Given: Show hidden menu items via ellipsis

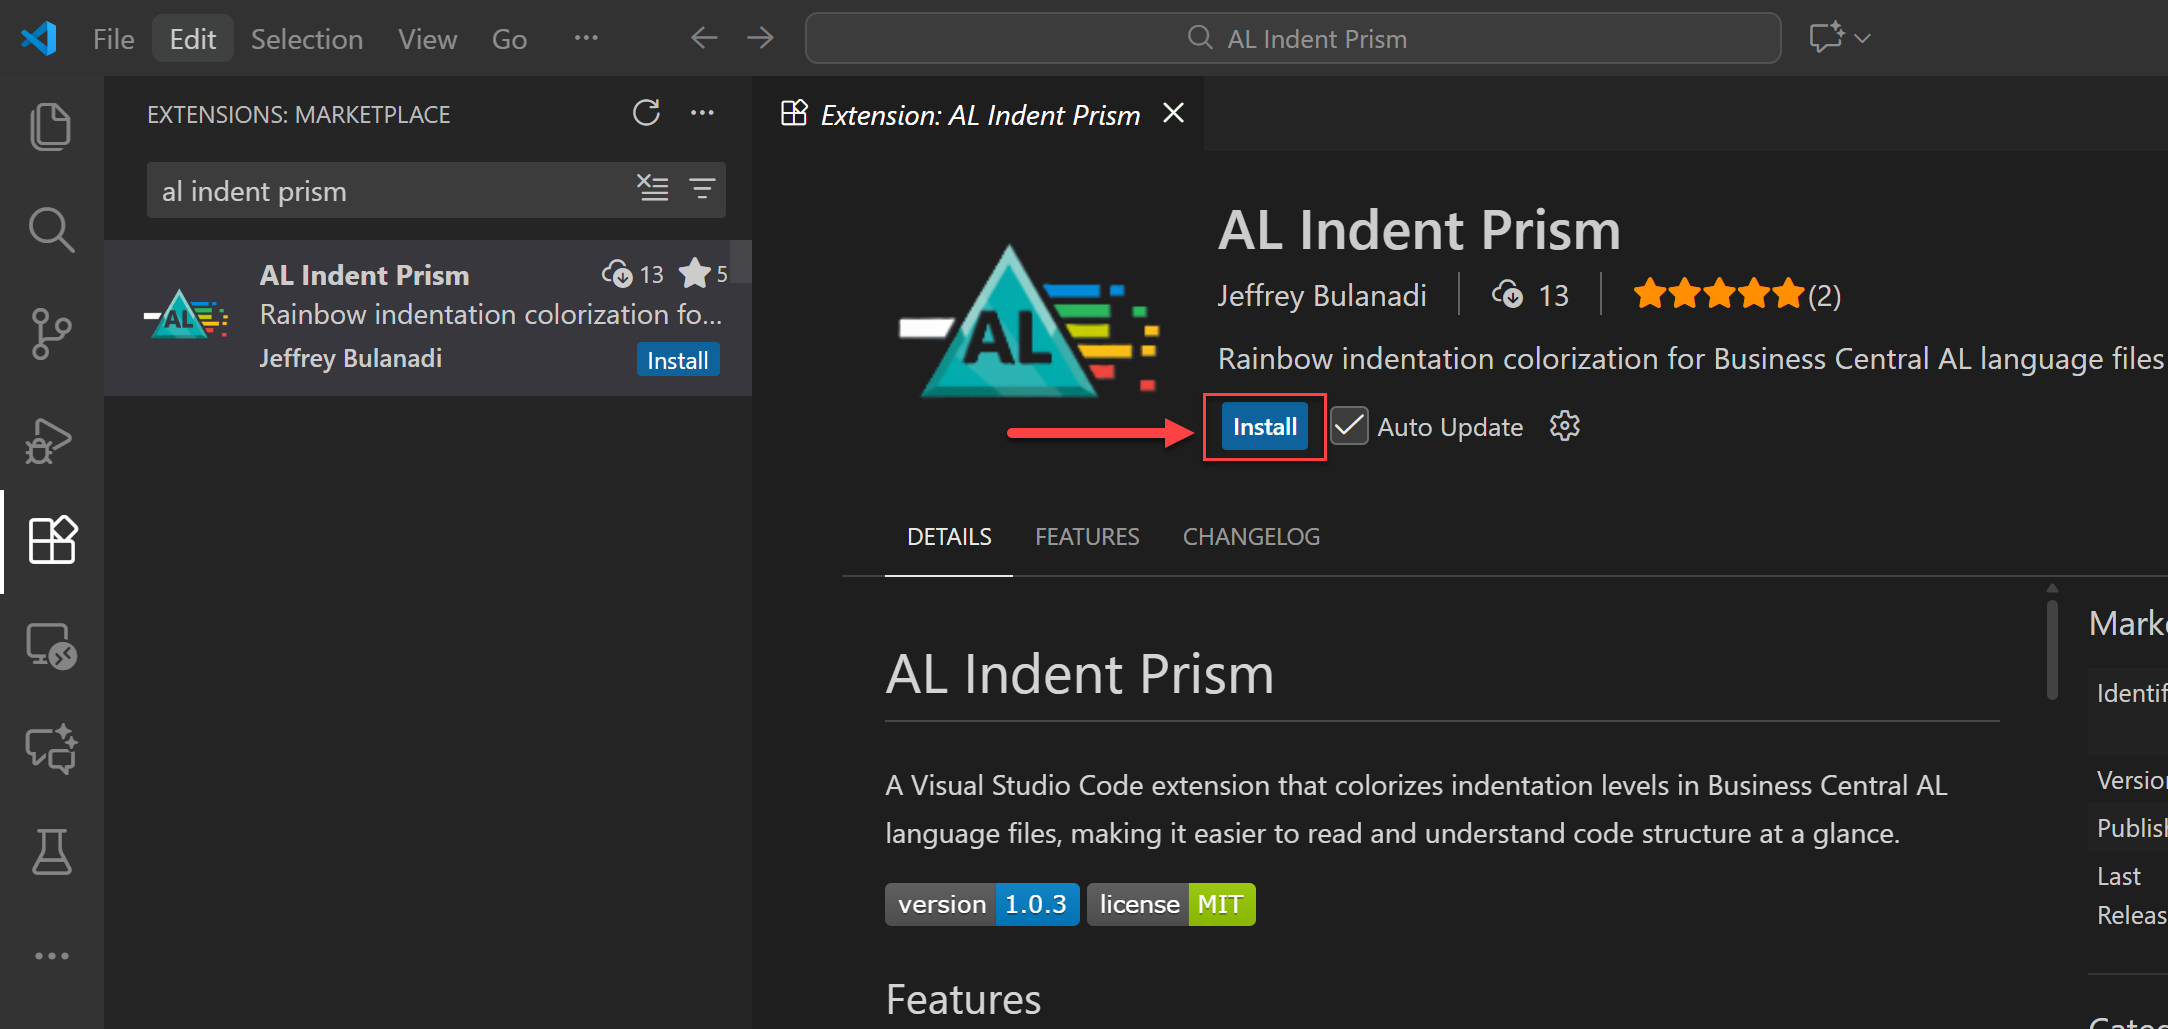Looking at the screenshot, I should click(586, 38).
